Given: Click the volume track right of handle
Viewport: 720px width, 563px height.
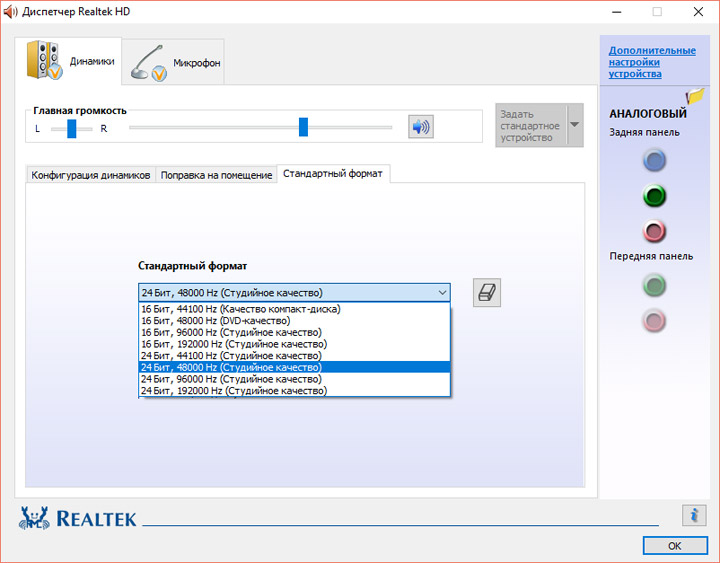Looking at the screenshot, I should click(x=350, y=127).
